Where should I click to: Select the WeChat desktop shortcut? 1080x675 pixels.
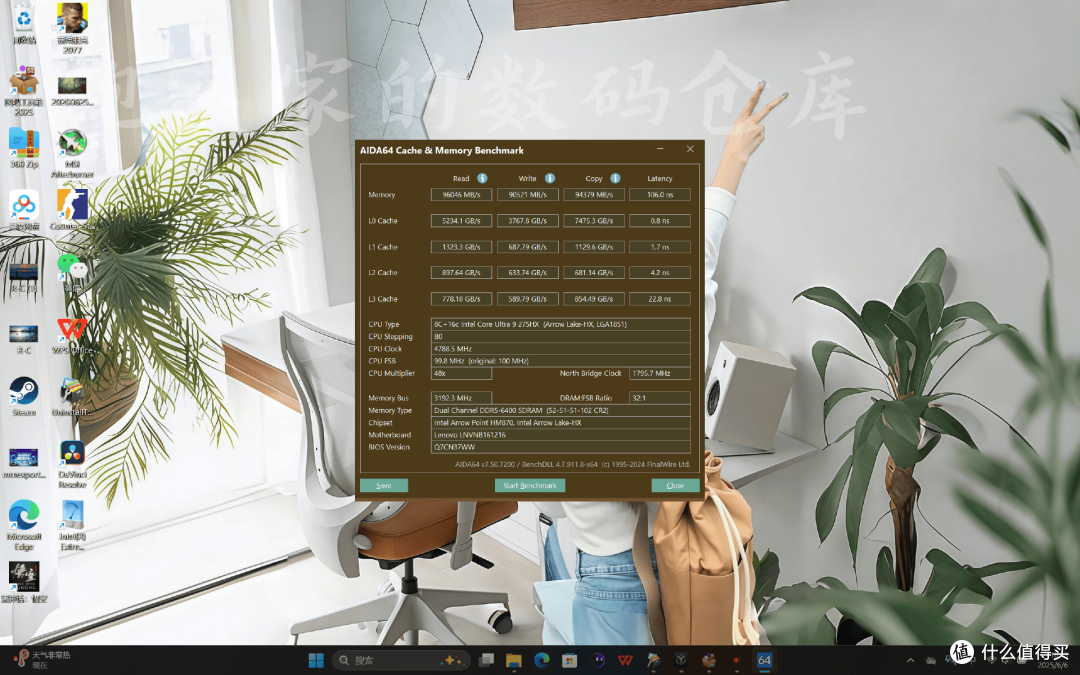[x=72, y=272]
